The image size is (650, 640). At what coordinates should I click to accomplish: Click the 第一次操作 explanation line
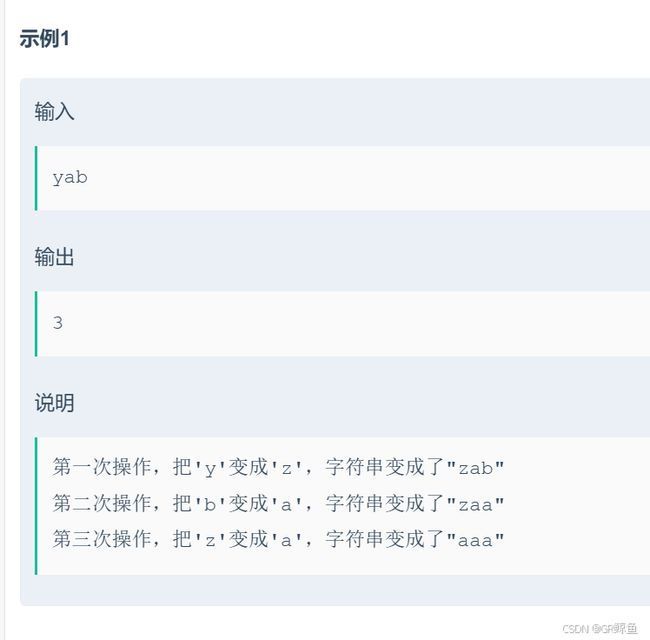[278, 468]
